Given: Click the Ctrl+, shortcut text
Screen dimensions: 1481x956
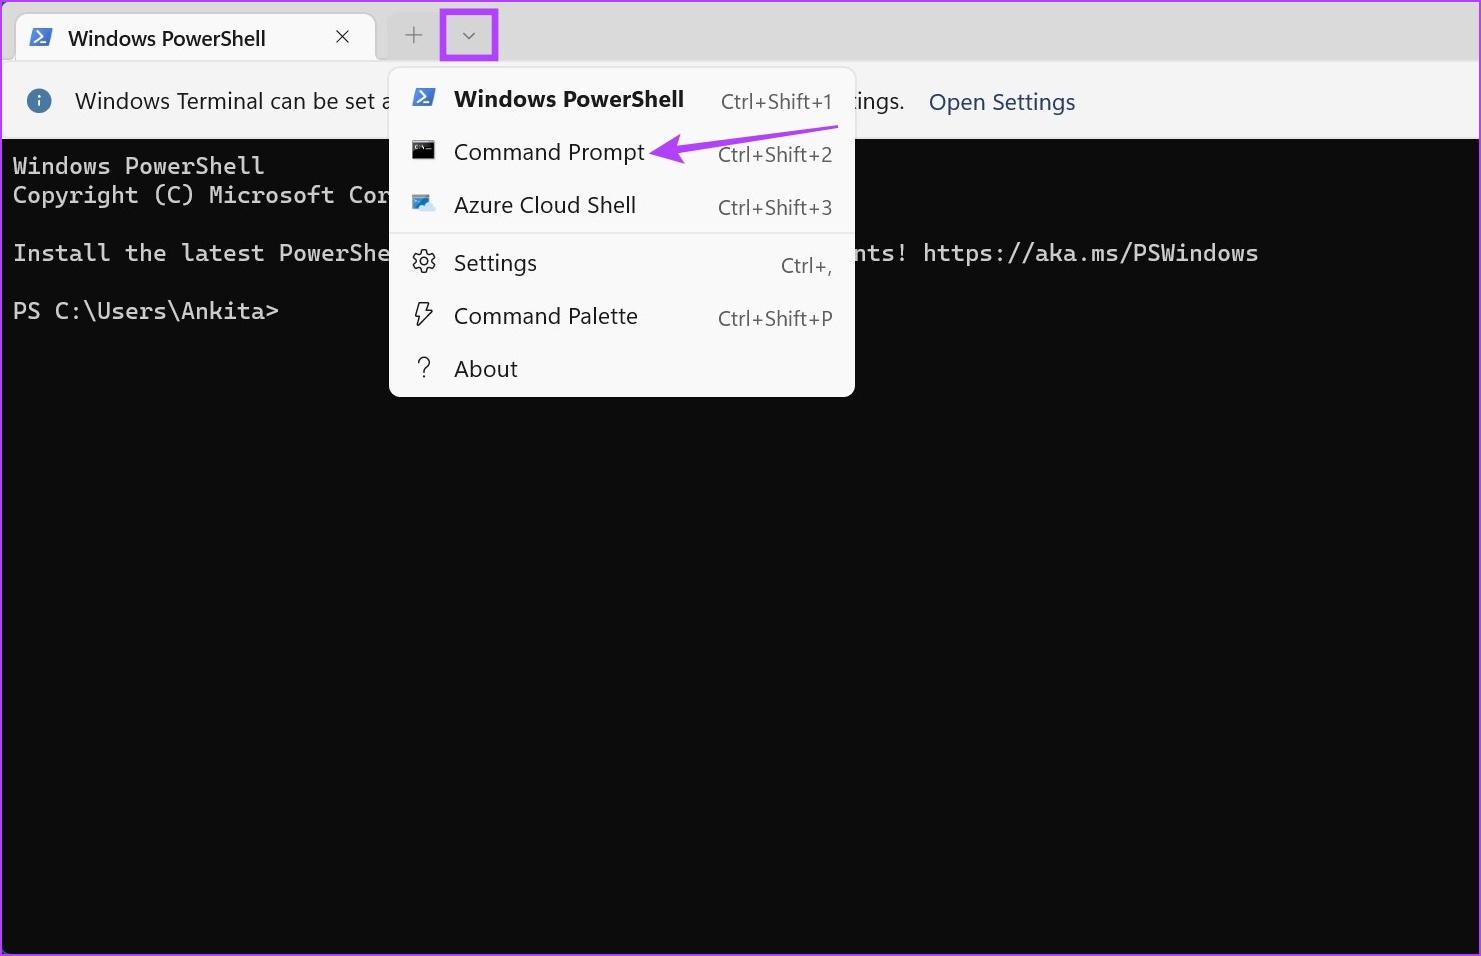Looking at the screenshot, I should coord(806,266).
